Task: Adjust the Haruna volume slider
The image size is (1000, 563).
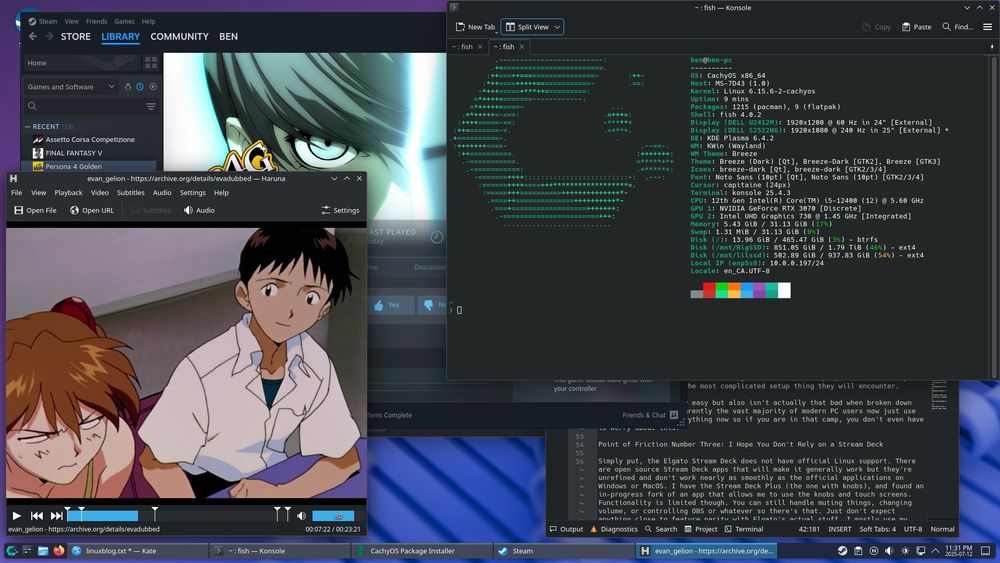Action: (x=333, y=515)
